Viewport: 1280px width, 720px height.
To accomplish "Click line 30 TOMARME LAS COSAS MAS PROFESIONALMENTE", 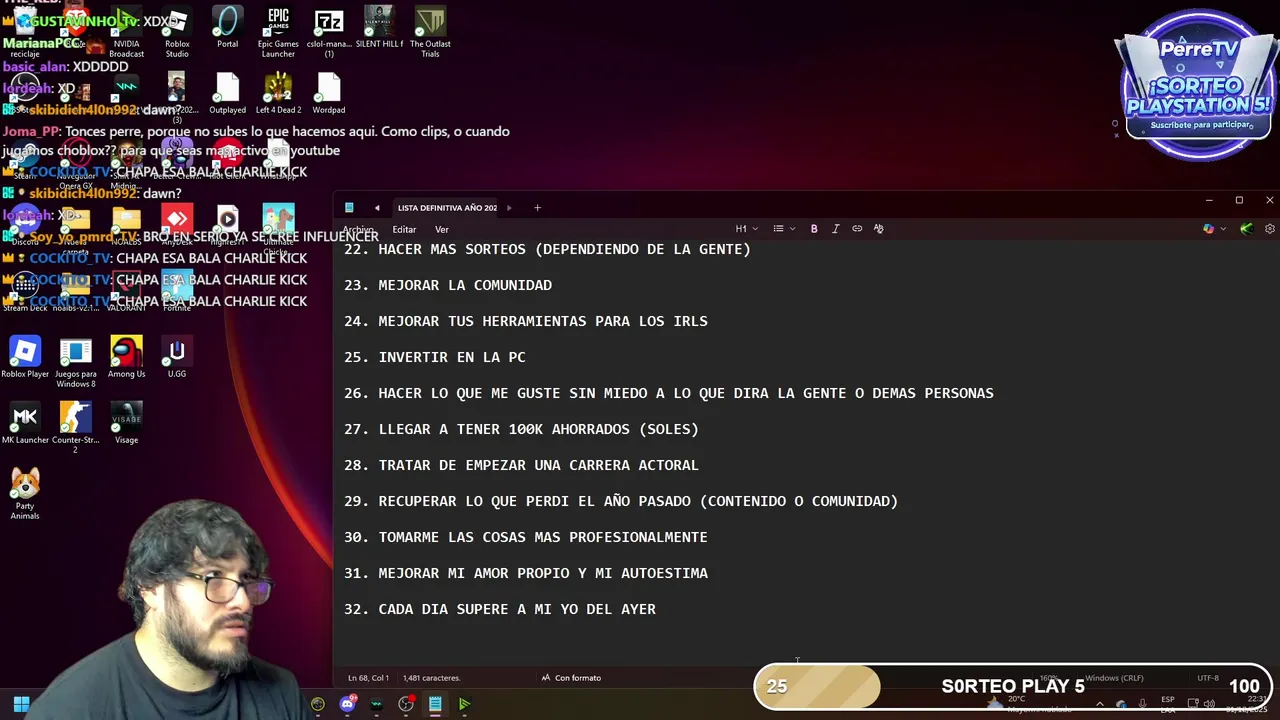I will coord(525,537).
